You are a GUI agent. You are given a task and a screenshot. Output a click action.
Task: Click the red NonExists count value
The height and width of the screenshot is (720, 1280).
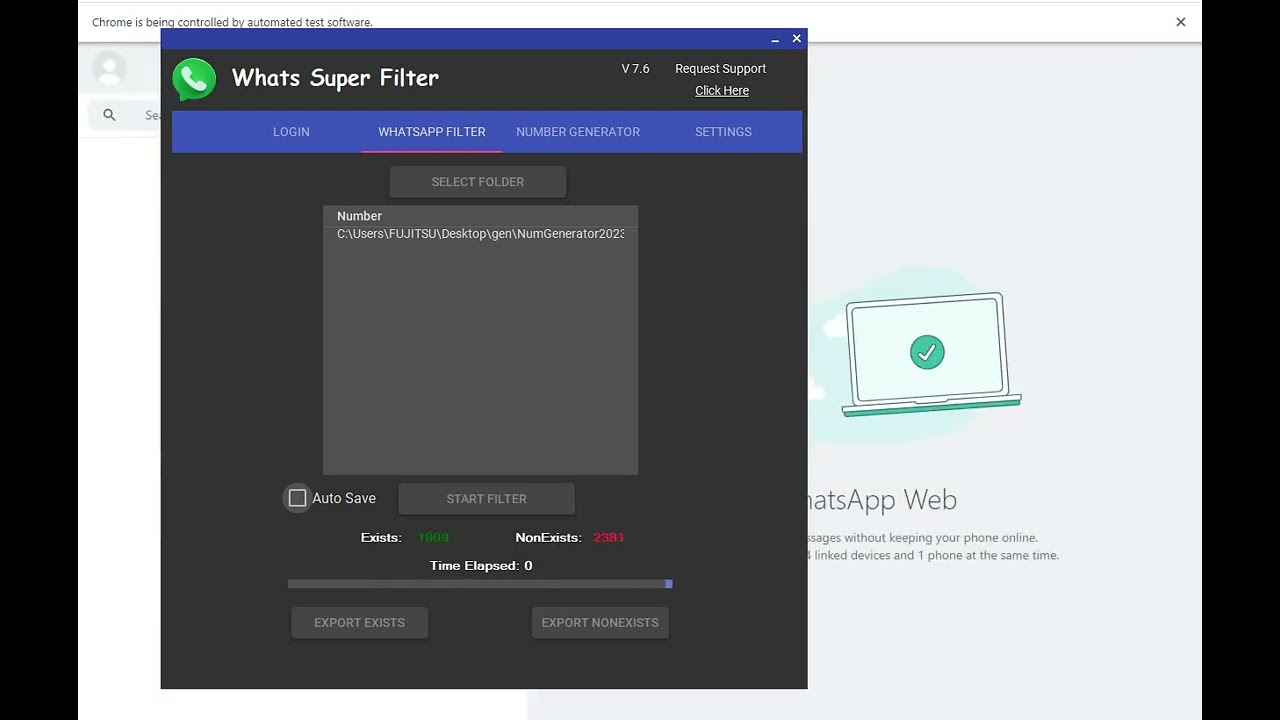(x=608, y=538)
